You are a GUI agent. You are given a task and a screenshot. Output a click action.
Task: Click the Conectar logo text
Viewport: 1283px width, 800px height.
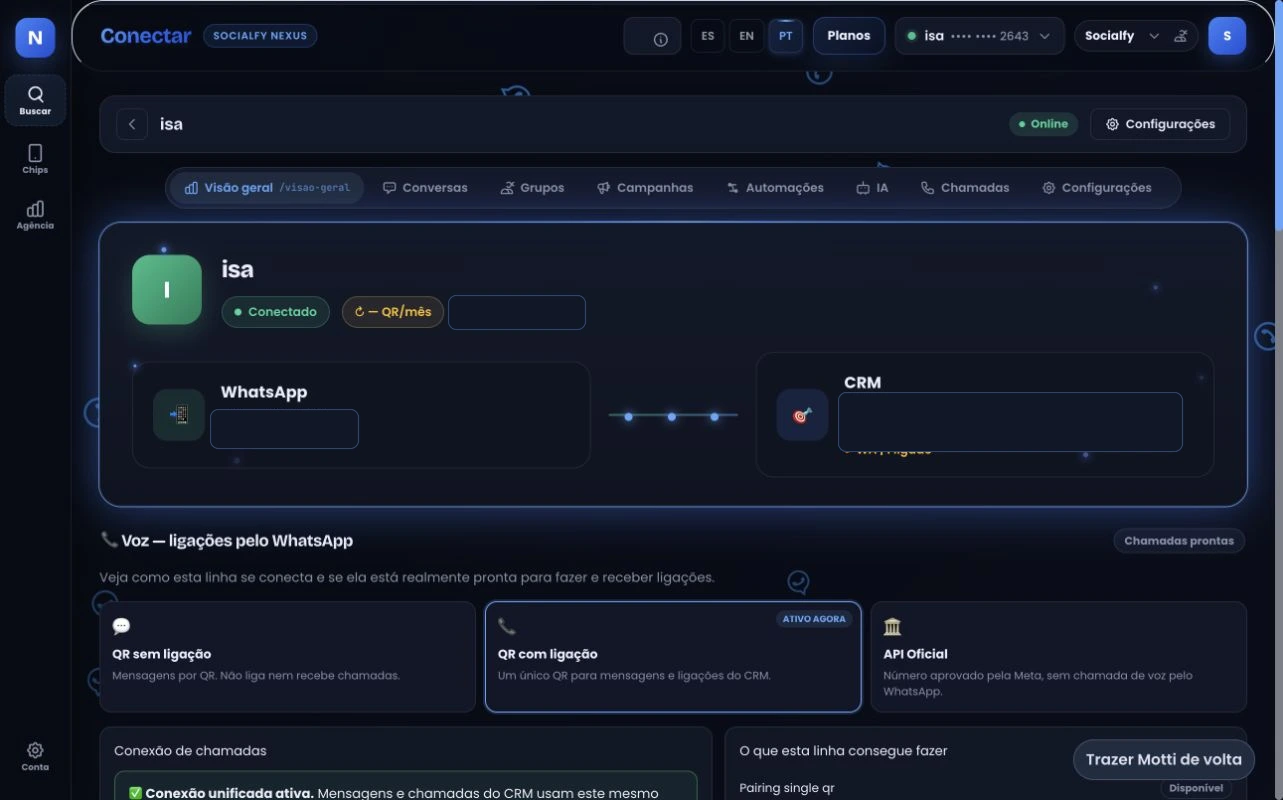pyautogui.click(x=146, y=36)
